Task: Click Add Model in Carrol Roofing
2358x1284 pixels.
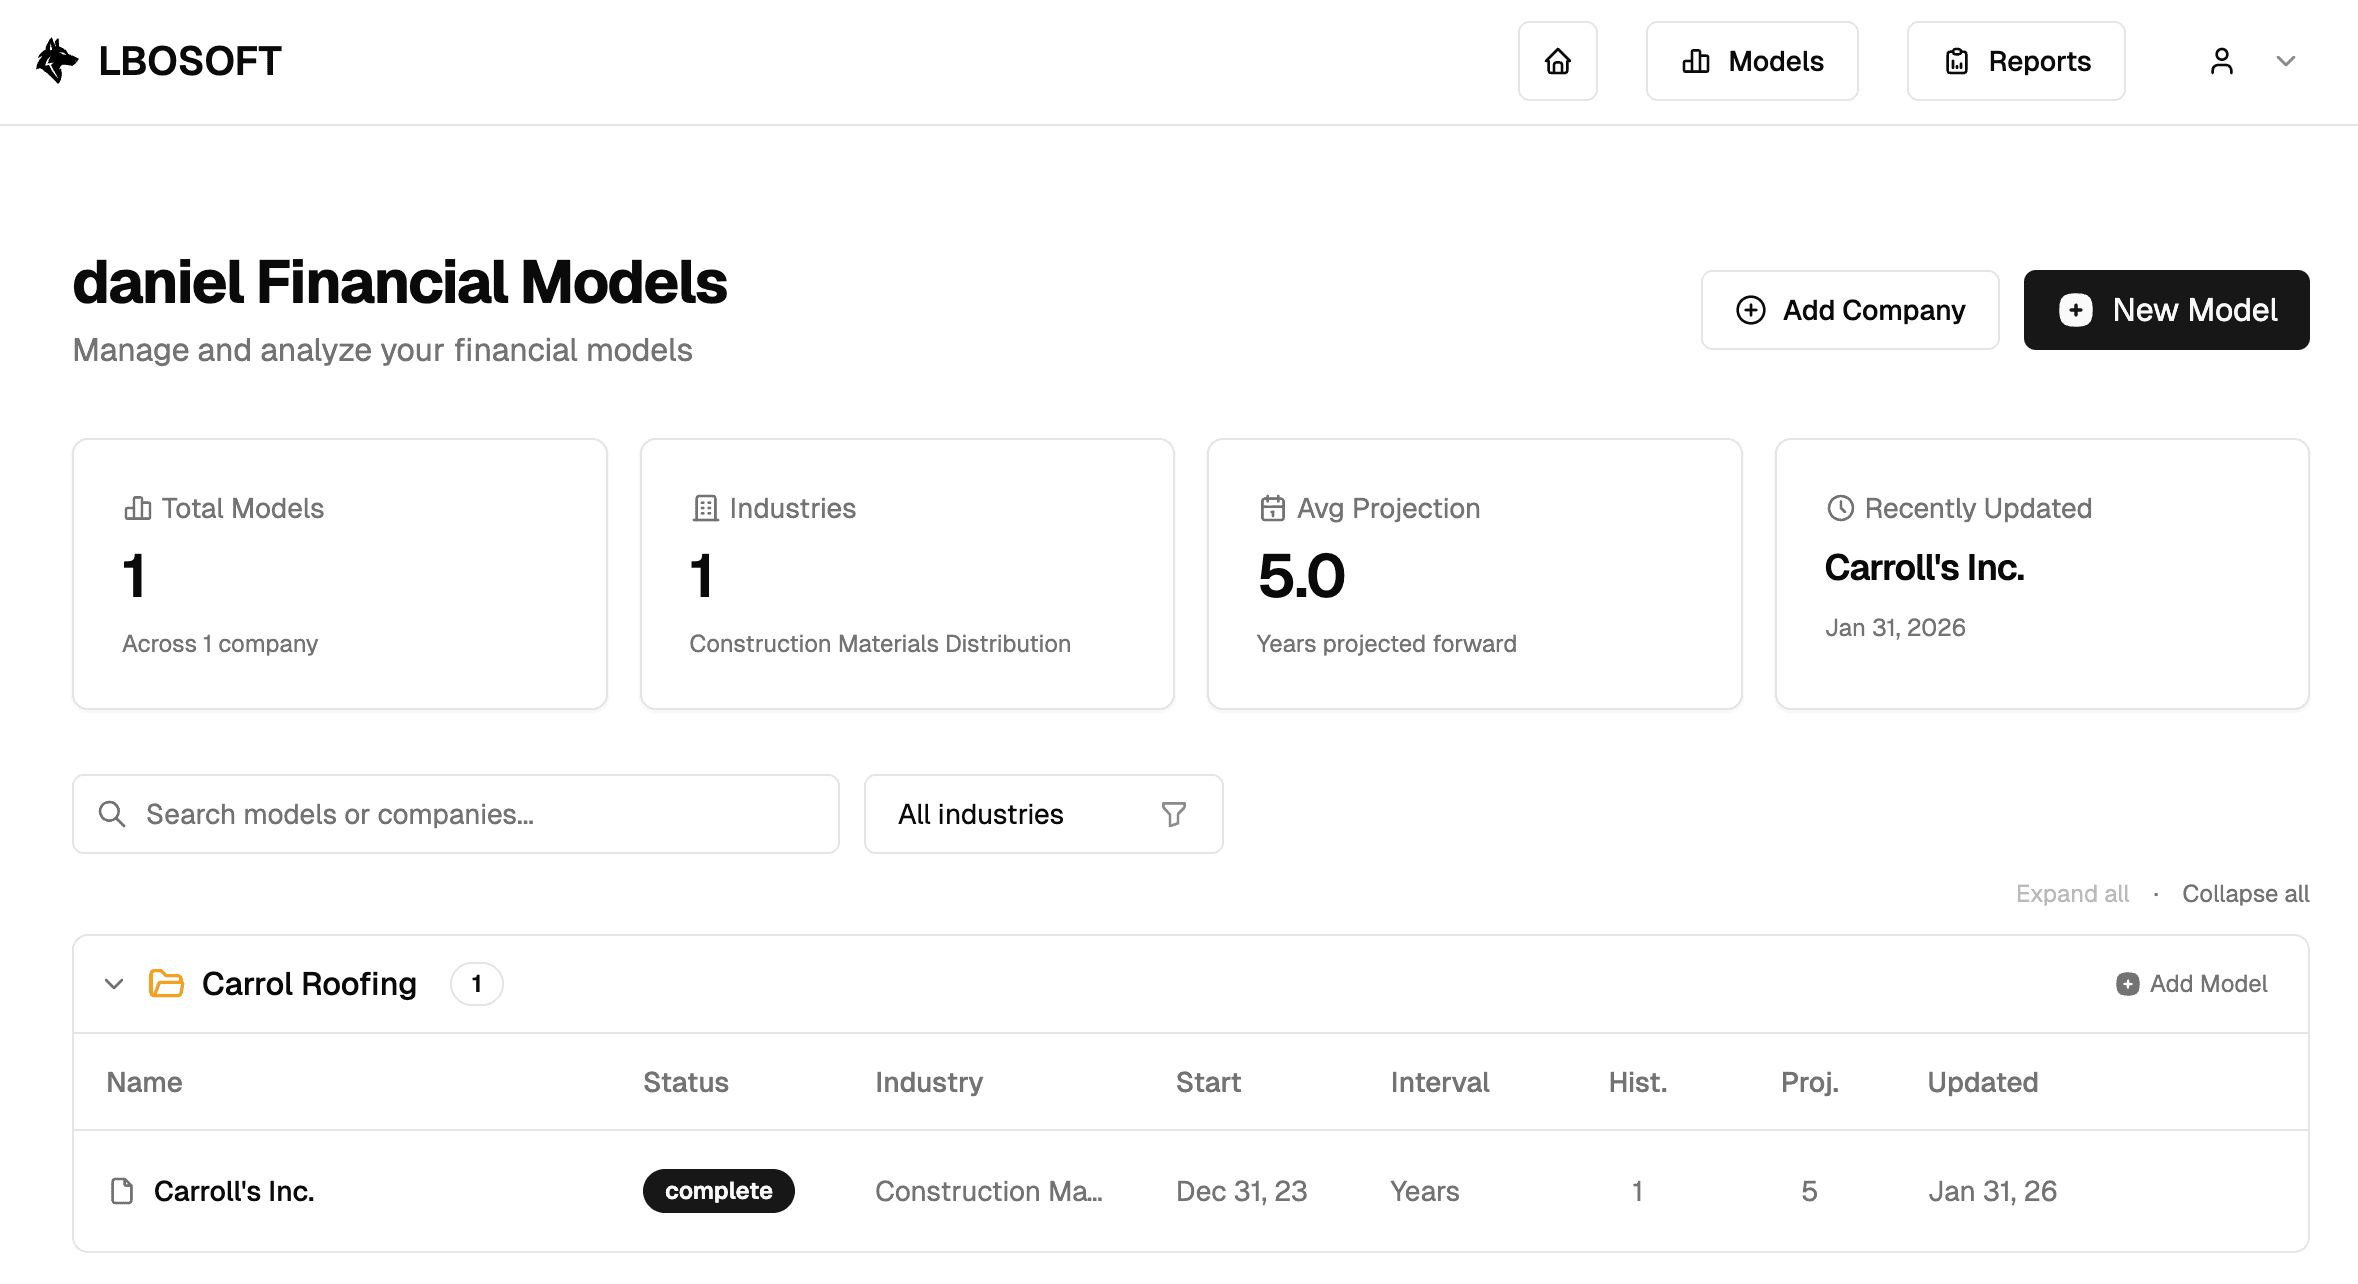Action: point(2192,984)
